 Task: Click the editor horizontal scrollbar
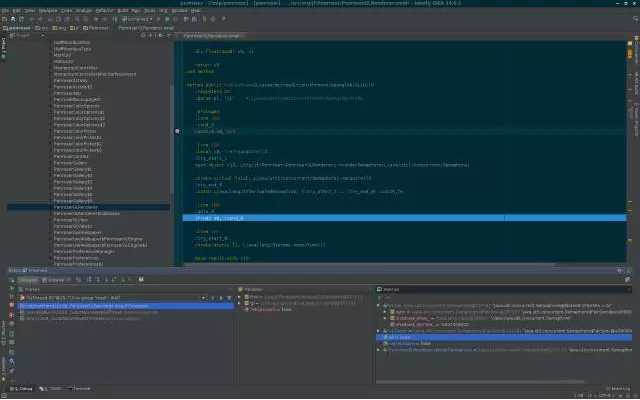pos(369,265)
